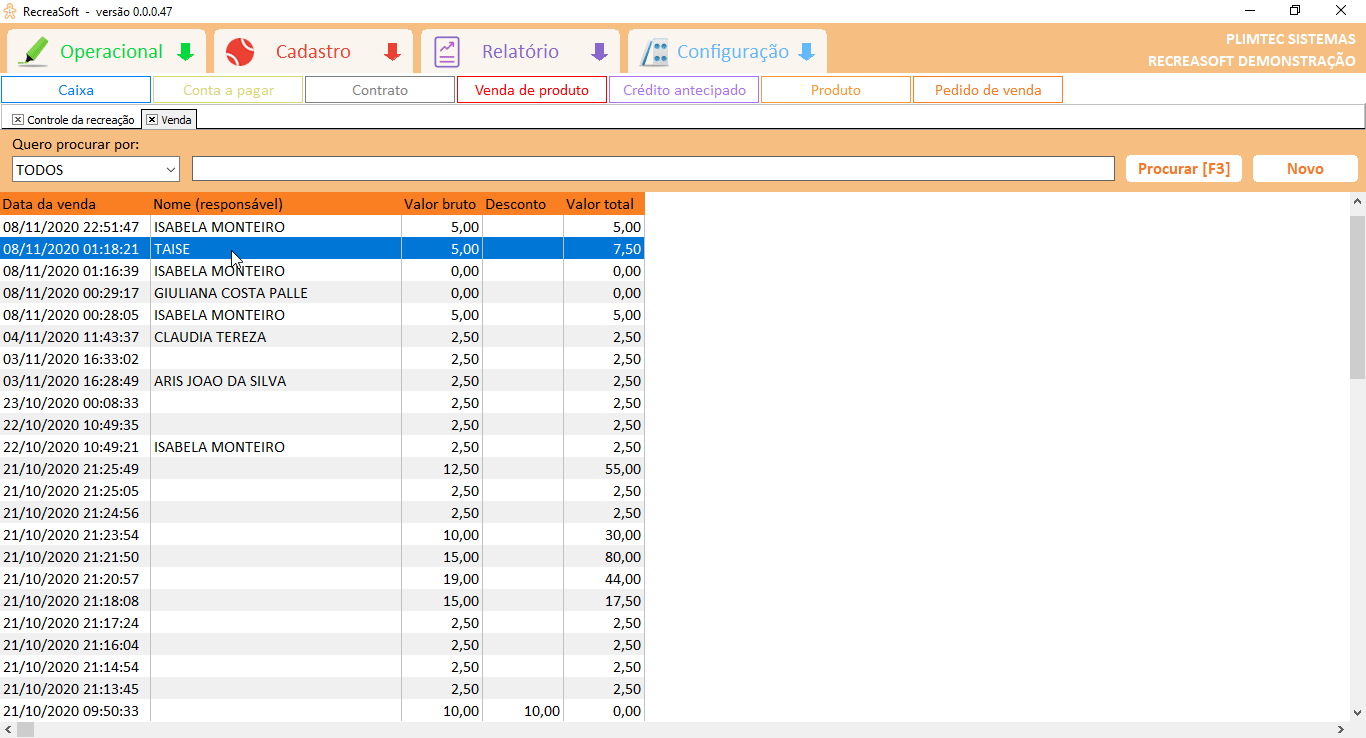Screen dimensions: 1366x738
Task: Open the Caixa section
Action: [76, 90]
